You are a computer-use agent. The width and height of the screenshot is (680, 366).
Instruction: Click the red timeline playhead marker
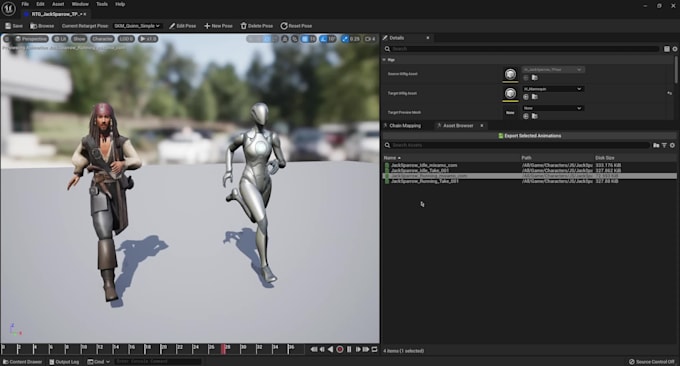click(x=224, y=349)
